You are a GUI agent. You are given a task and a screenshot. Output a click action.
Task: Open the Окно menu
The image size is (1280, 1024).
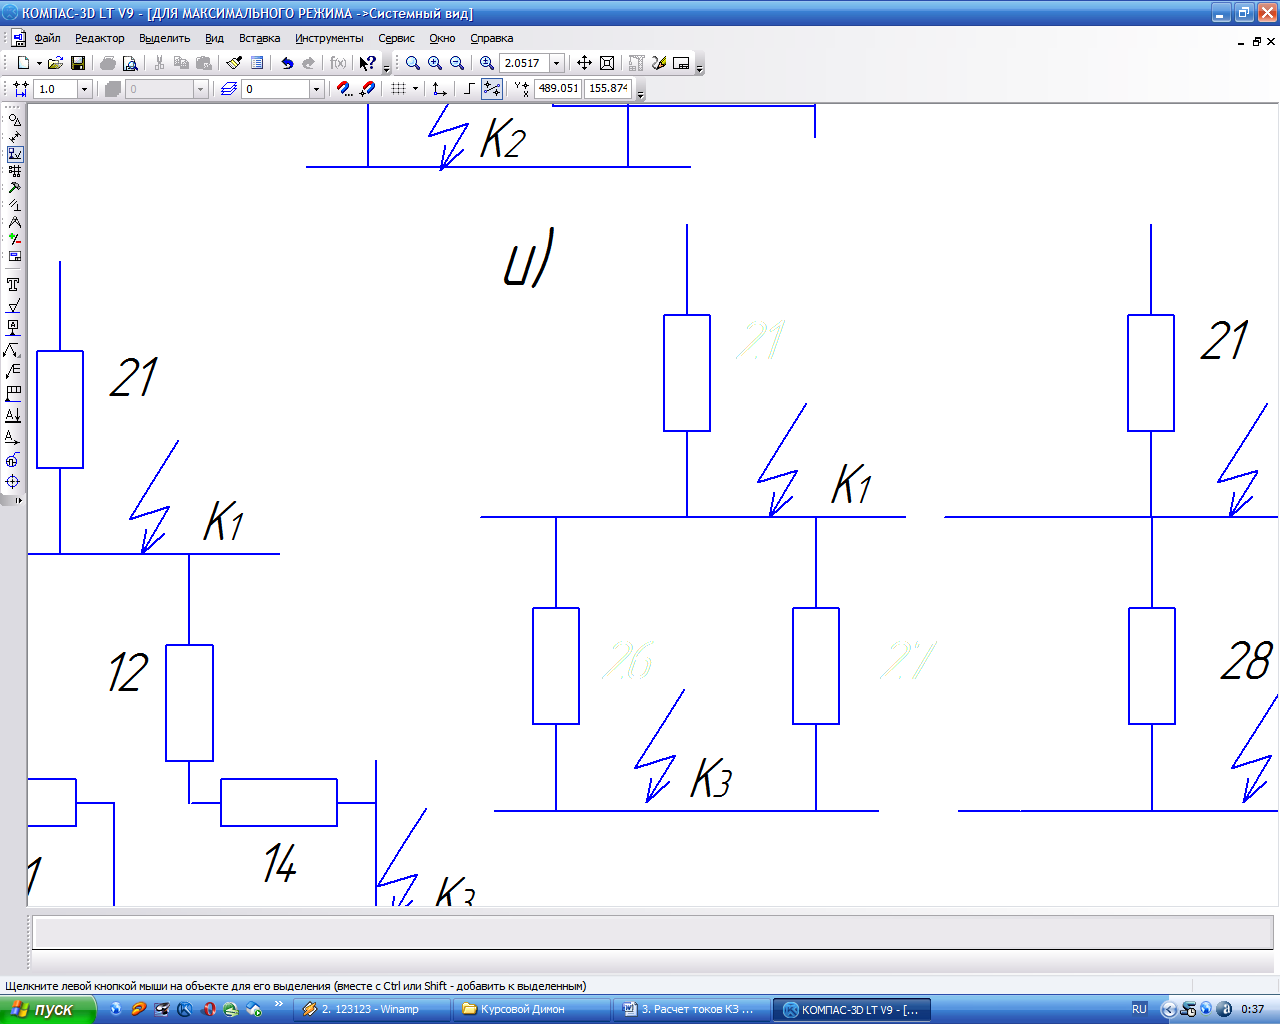coord(442,38)
